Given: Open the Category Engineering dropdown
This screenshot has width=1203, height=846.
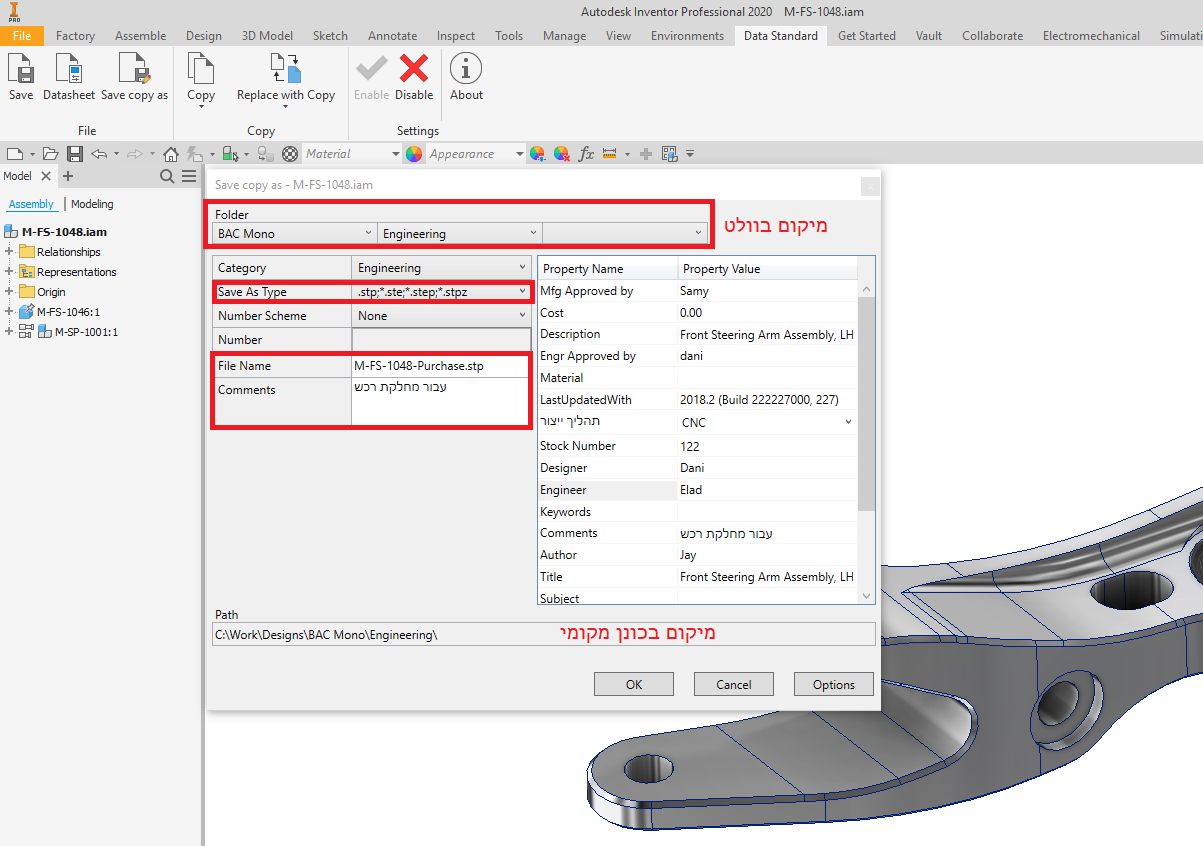Looking at the screenshot, I should click(442, 268).
